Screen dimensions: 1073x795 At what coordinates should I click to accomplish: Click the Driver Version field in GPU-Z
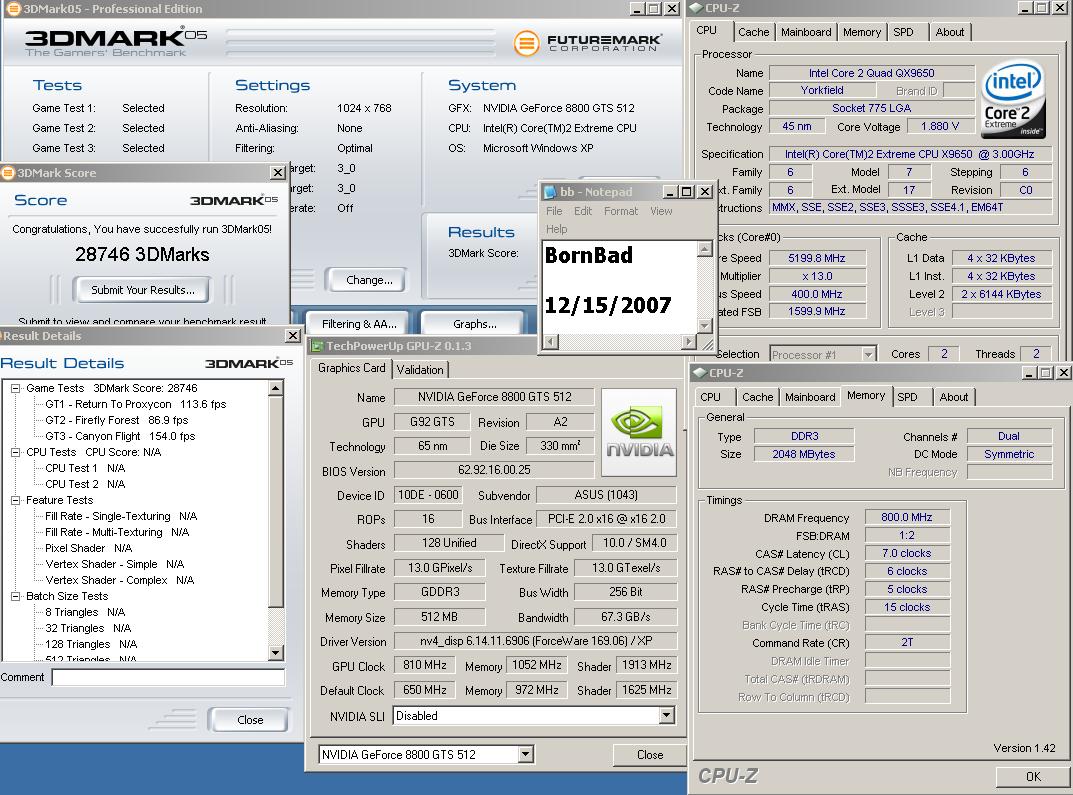(536, 641)
